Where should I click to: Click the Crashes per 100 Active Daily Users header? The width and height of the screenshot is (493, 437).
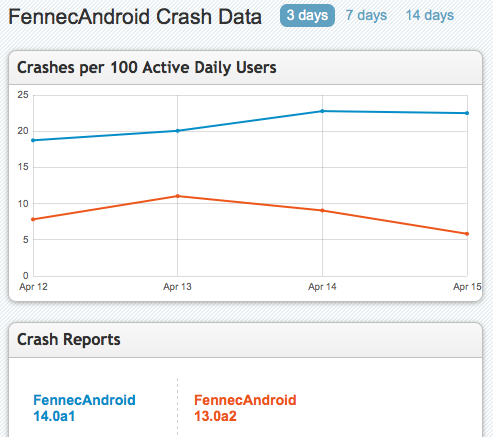[147, 68]
